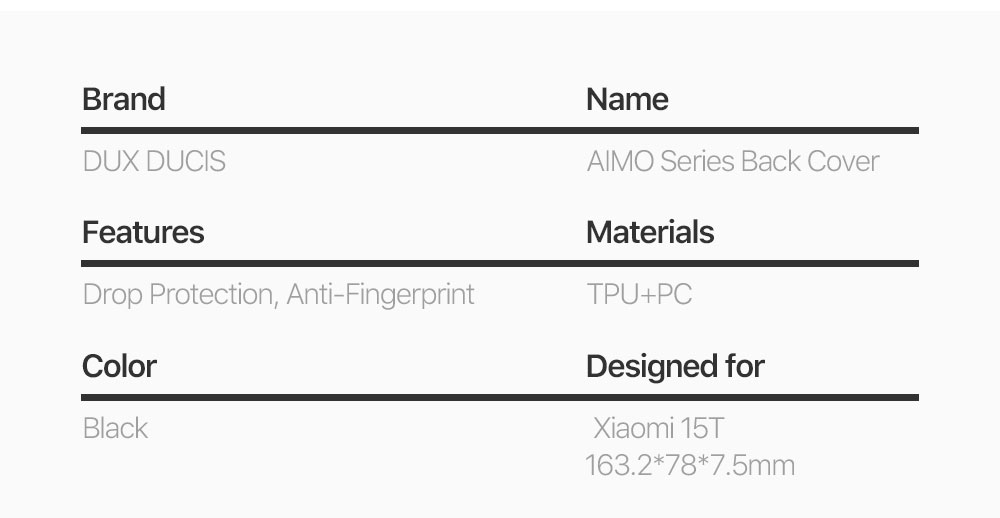Screen dimensions: 1000x518
Task: Select the 163.2*78*7.5mm dimensions text
Action: [690, 465]
